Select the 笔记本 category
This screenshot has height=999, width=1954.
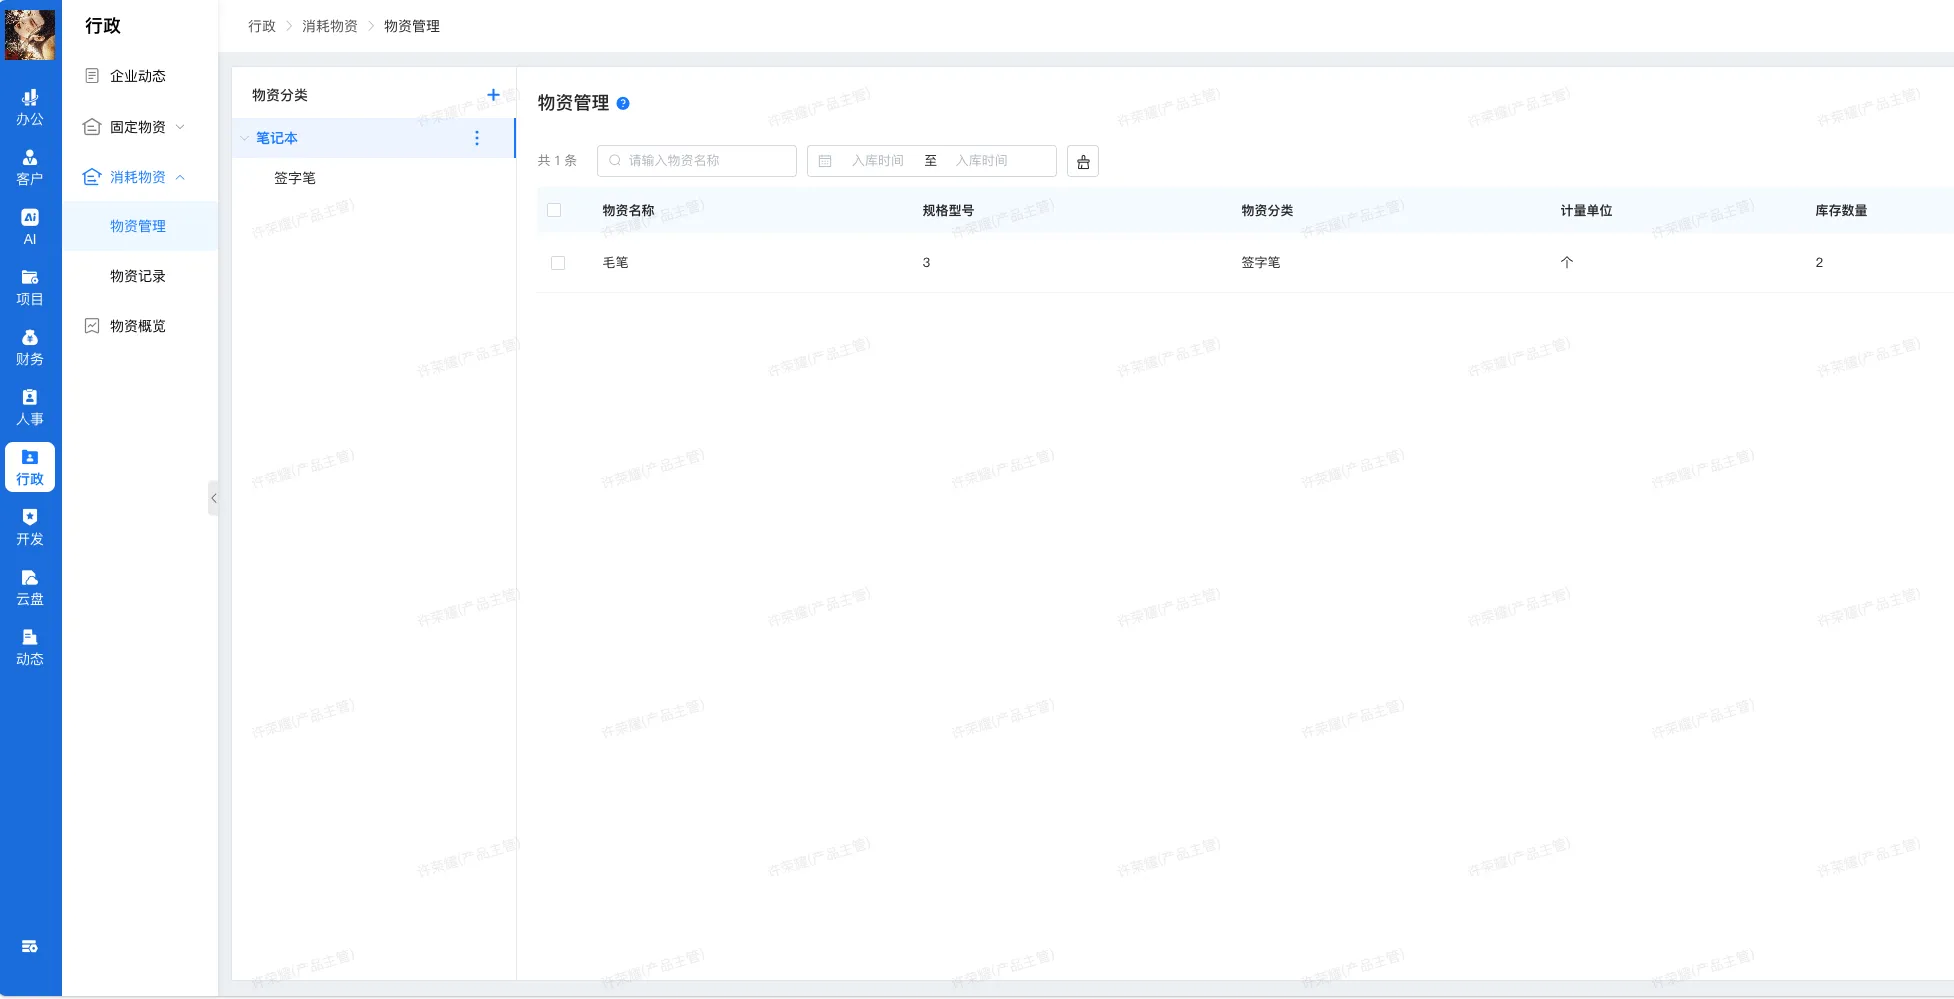click(277, 138)
